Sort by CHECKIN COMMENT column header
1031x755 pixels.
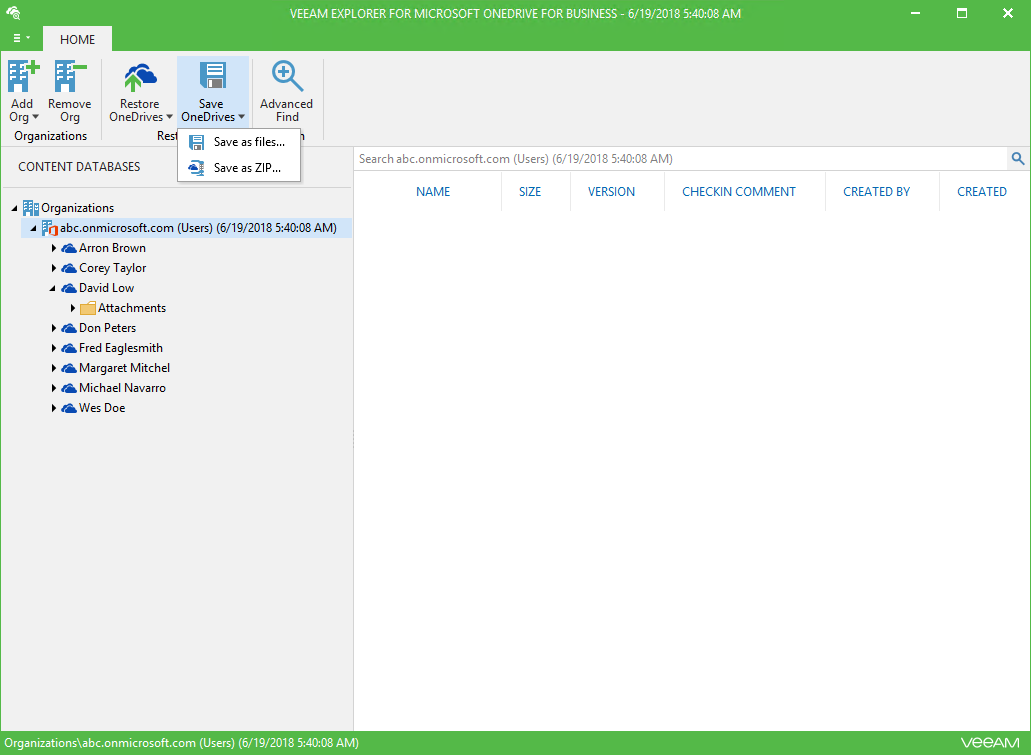coord(739,192)
